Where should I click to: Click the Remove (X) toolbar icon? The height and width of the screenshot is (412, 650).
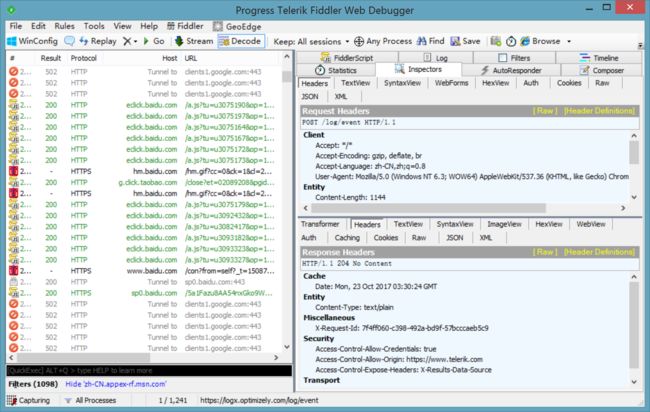[127, 41]
